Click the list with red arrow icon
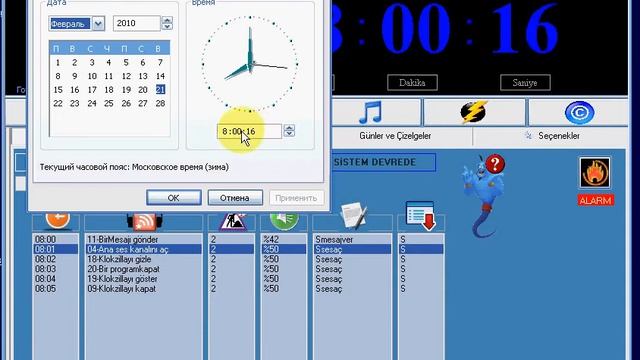 421,216
